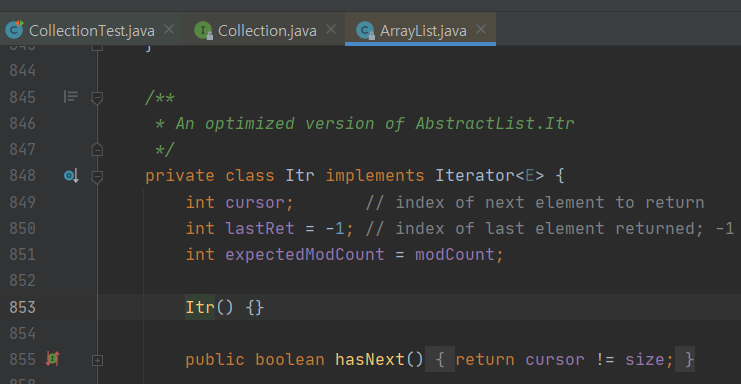Click line number 853 in the gutter
The image size is (741, 384).
22,307
